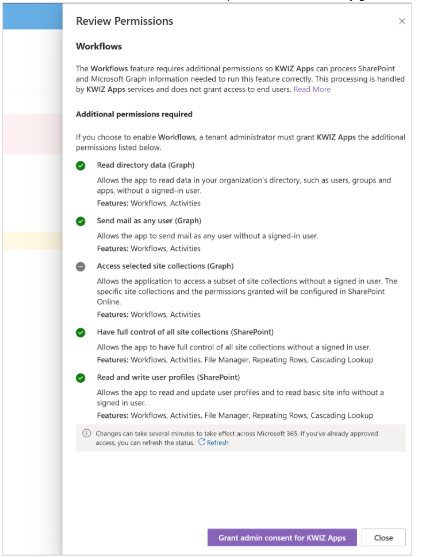This screenshot has width=422, height=557.
Task: Click the green check icon beside Have full control
Action: coord(81,332)
